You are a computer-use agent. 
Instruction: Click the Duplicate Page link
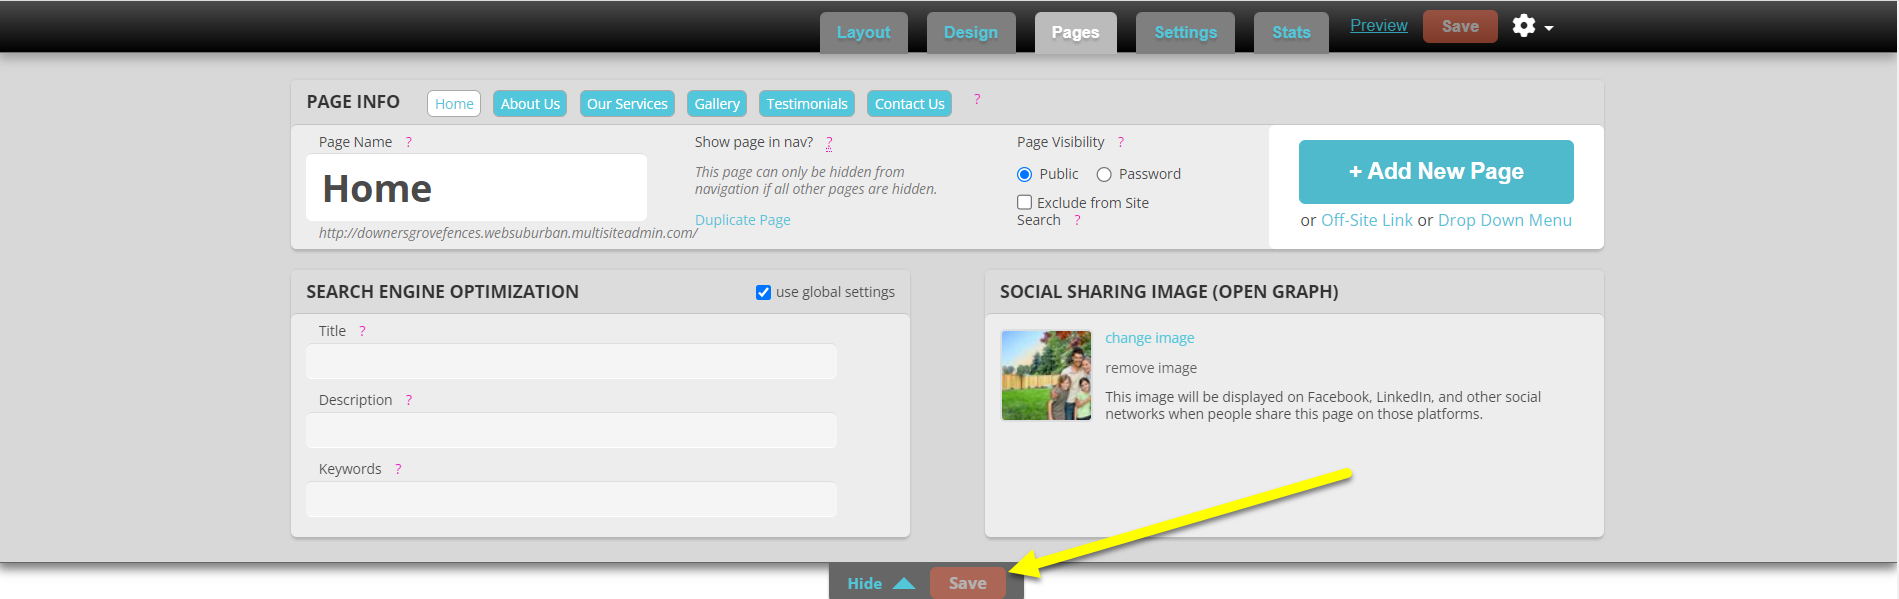click(743, 220)
